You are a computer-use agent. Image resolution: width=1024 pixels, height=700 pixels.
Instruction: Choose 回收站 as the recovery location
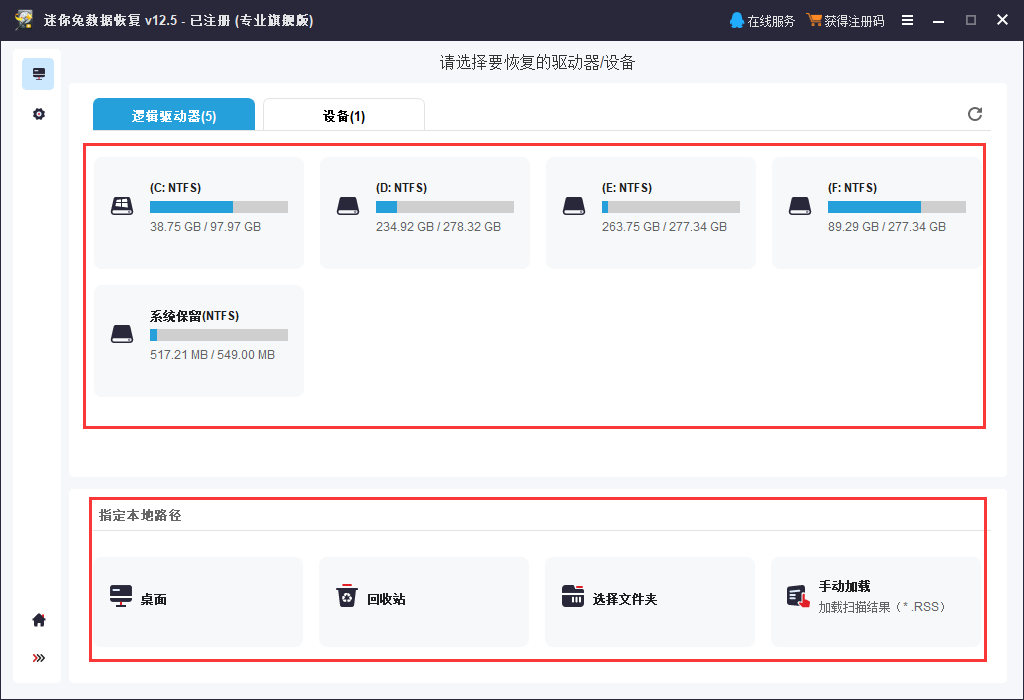click(424, 602)
